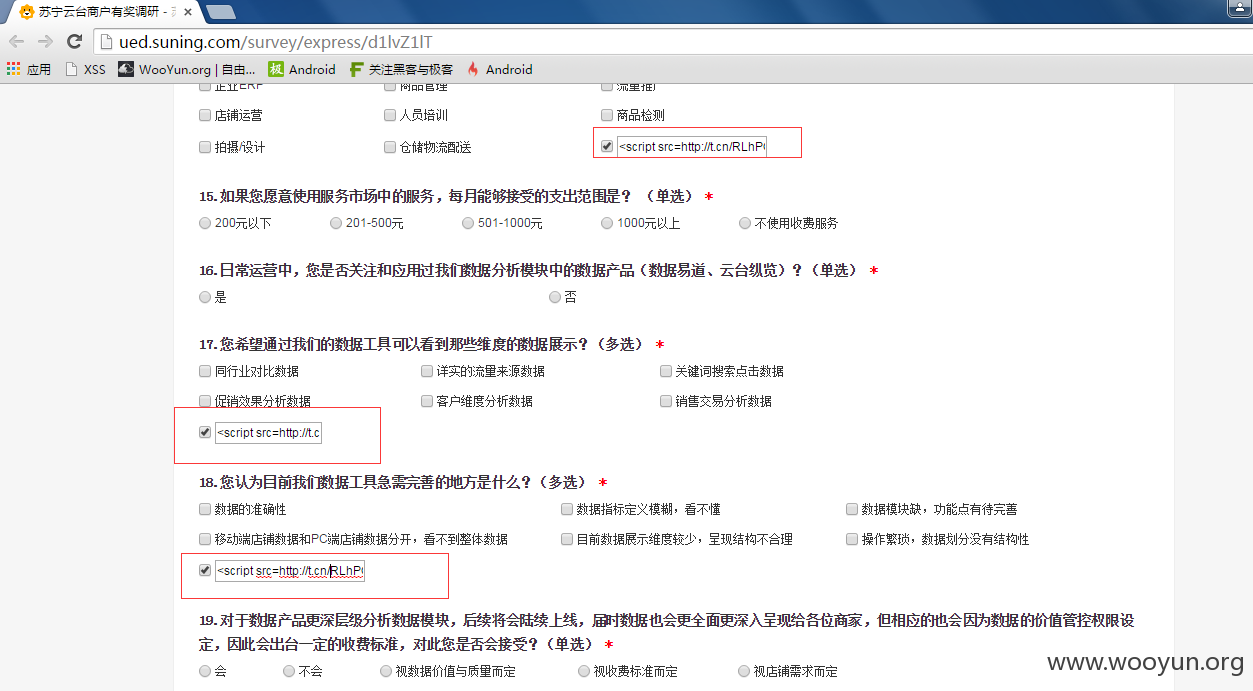1253x691 pixels.
Task: Select 不会 for question 19
Action: pyautogui.click(x=289, y=671)
